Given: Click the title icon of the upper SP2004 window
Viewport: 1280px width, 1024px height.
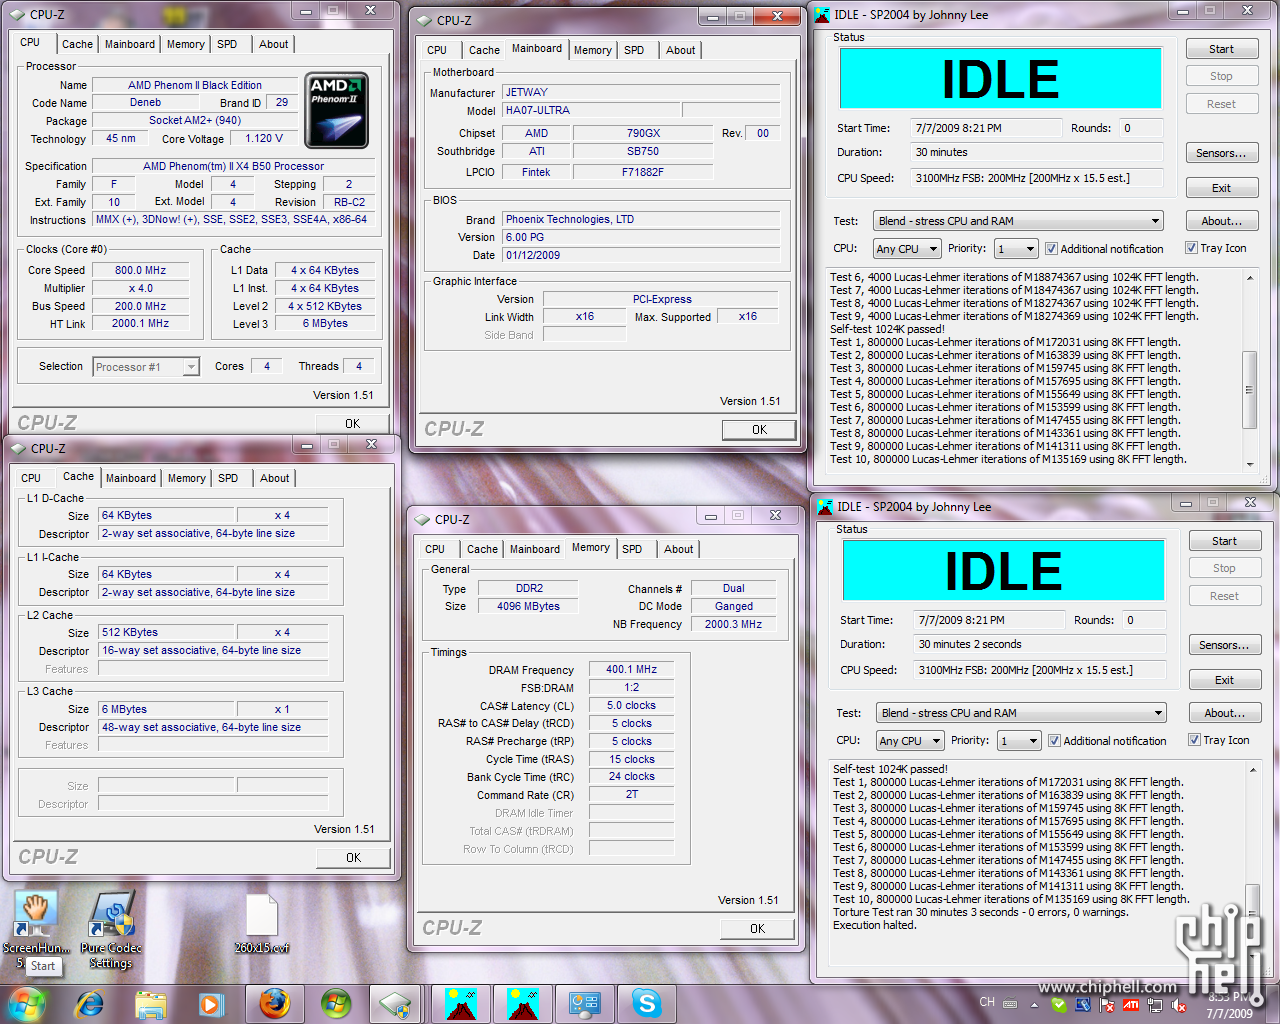Looking at the screenshot, I should pyautogui.click(x=822, y=14).
